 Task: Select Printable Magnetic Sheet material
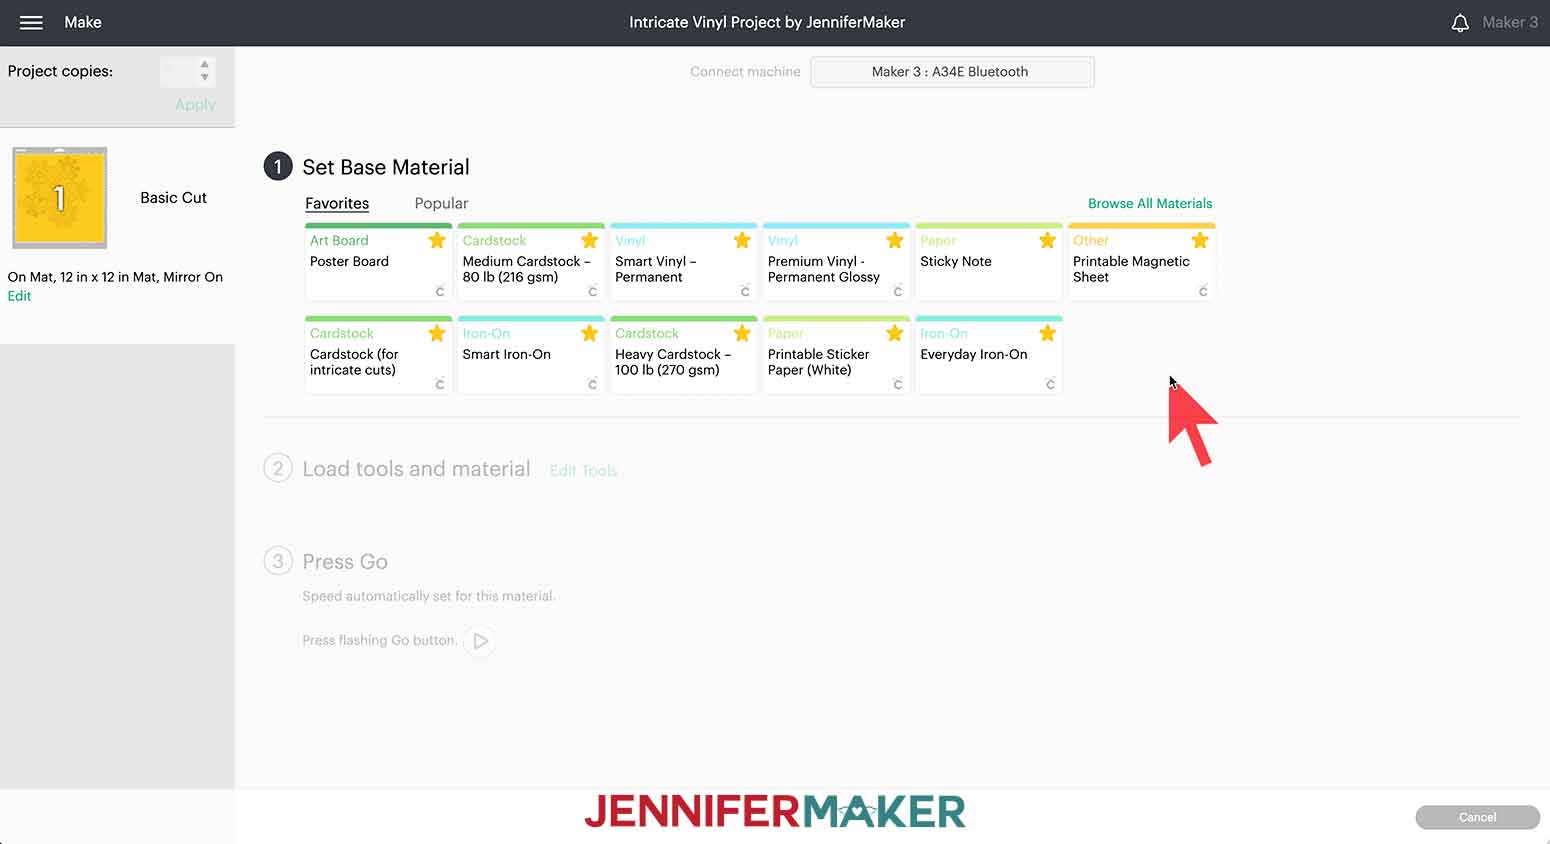coord(1141,262)
